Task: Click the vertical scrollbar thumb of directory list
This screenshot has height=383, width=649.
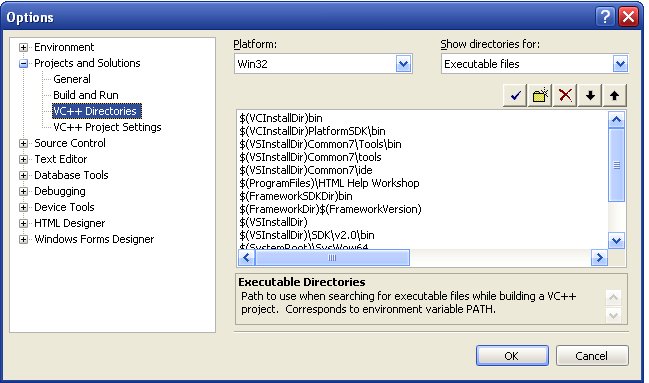Action: (x=616, y=165)
